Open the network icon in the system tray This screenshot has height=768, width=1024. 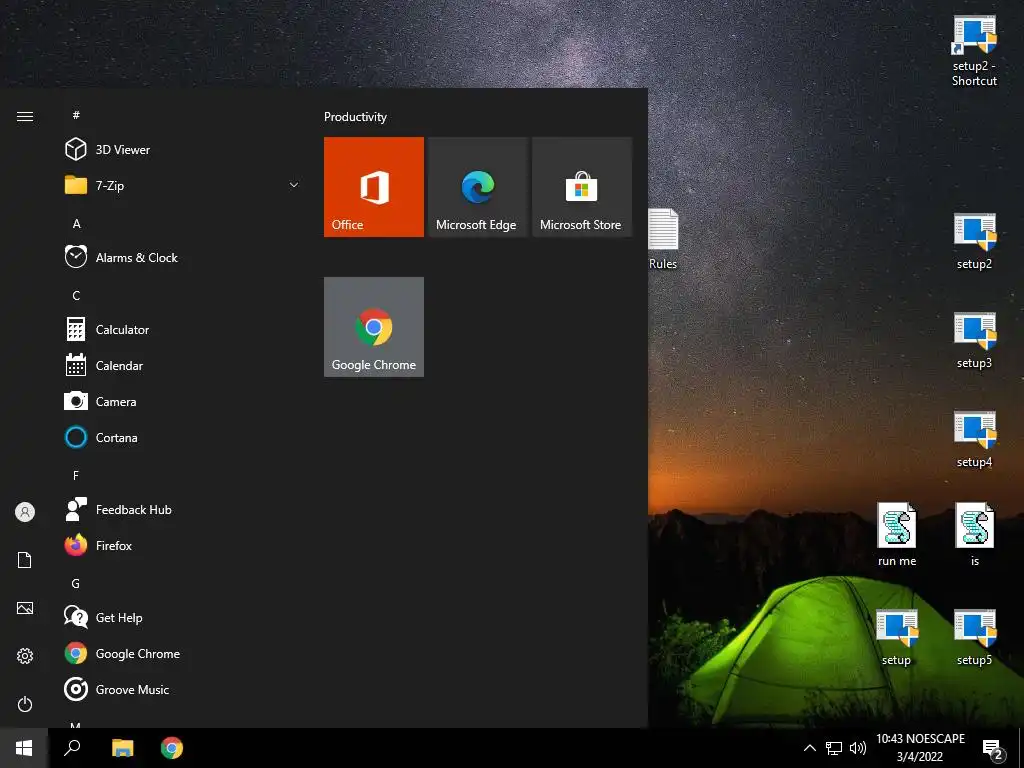pos(834,748)
